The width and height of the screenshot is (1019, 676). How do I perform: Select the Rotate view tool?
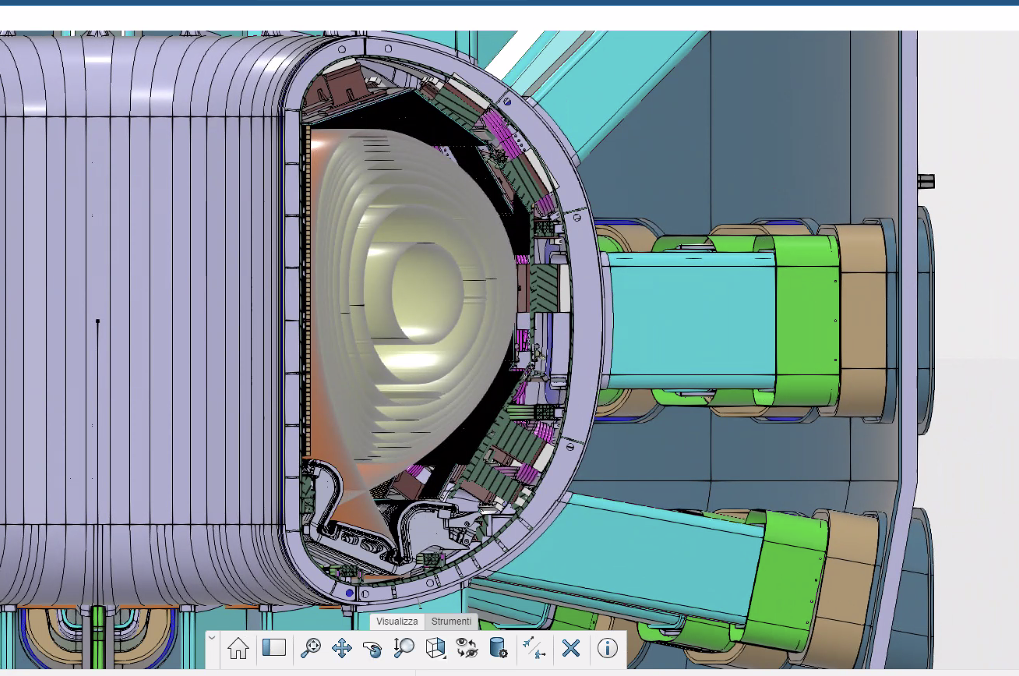click(x=372, y=648)
